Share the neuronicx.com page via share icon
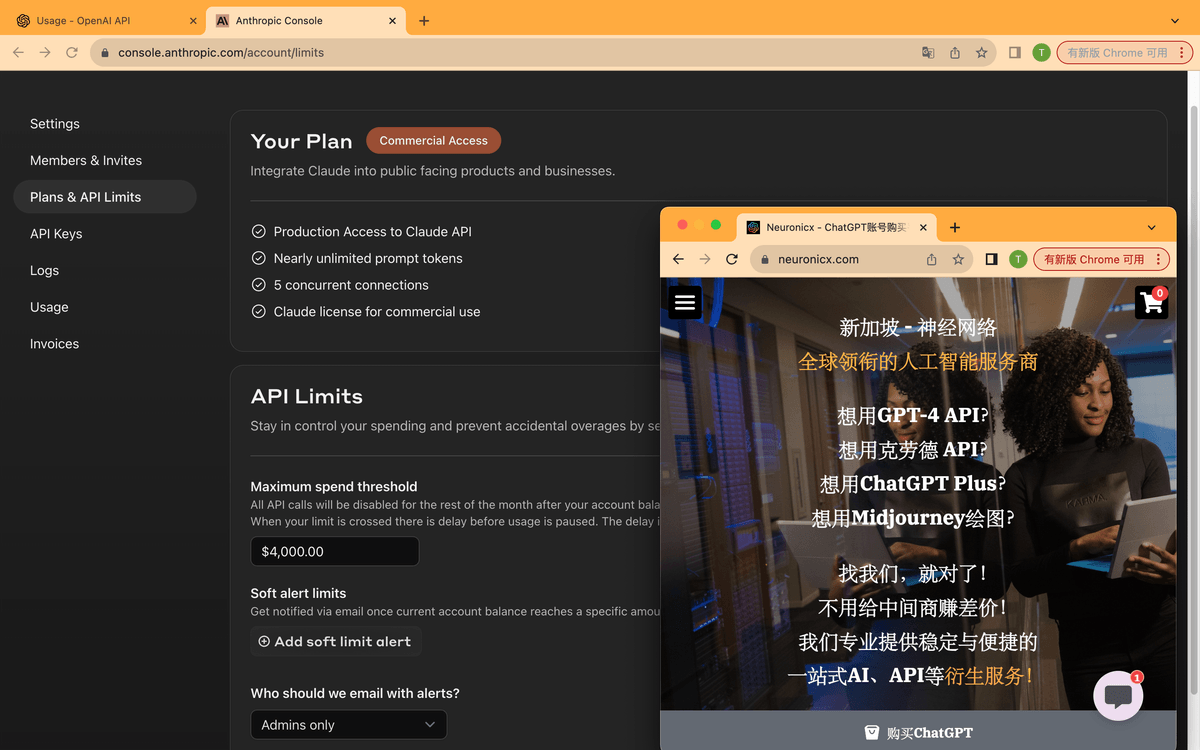Viewport: 1200px width, 750px height. click(931, 259)
